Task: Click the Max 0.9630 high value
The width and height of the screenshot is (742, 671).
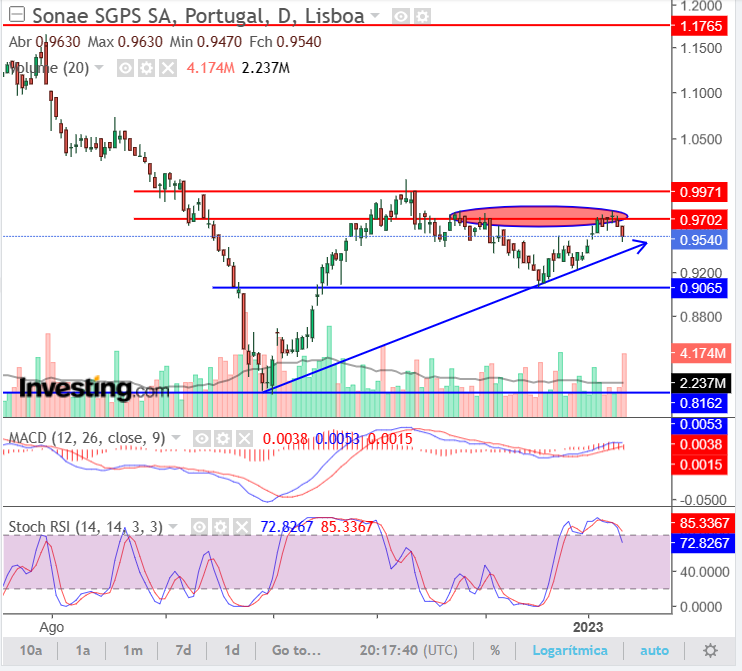Action: [x=125, y=42]
